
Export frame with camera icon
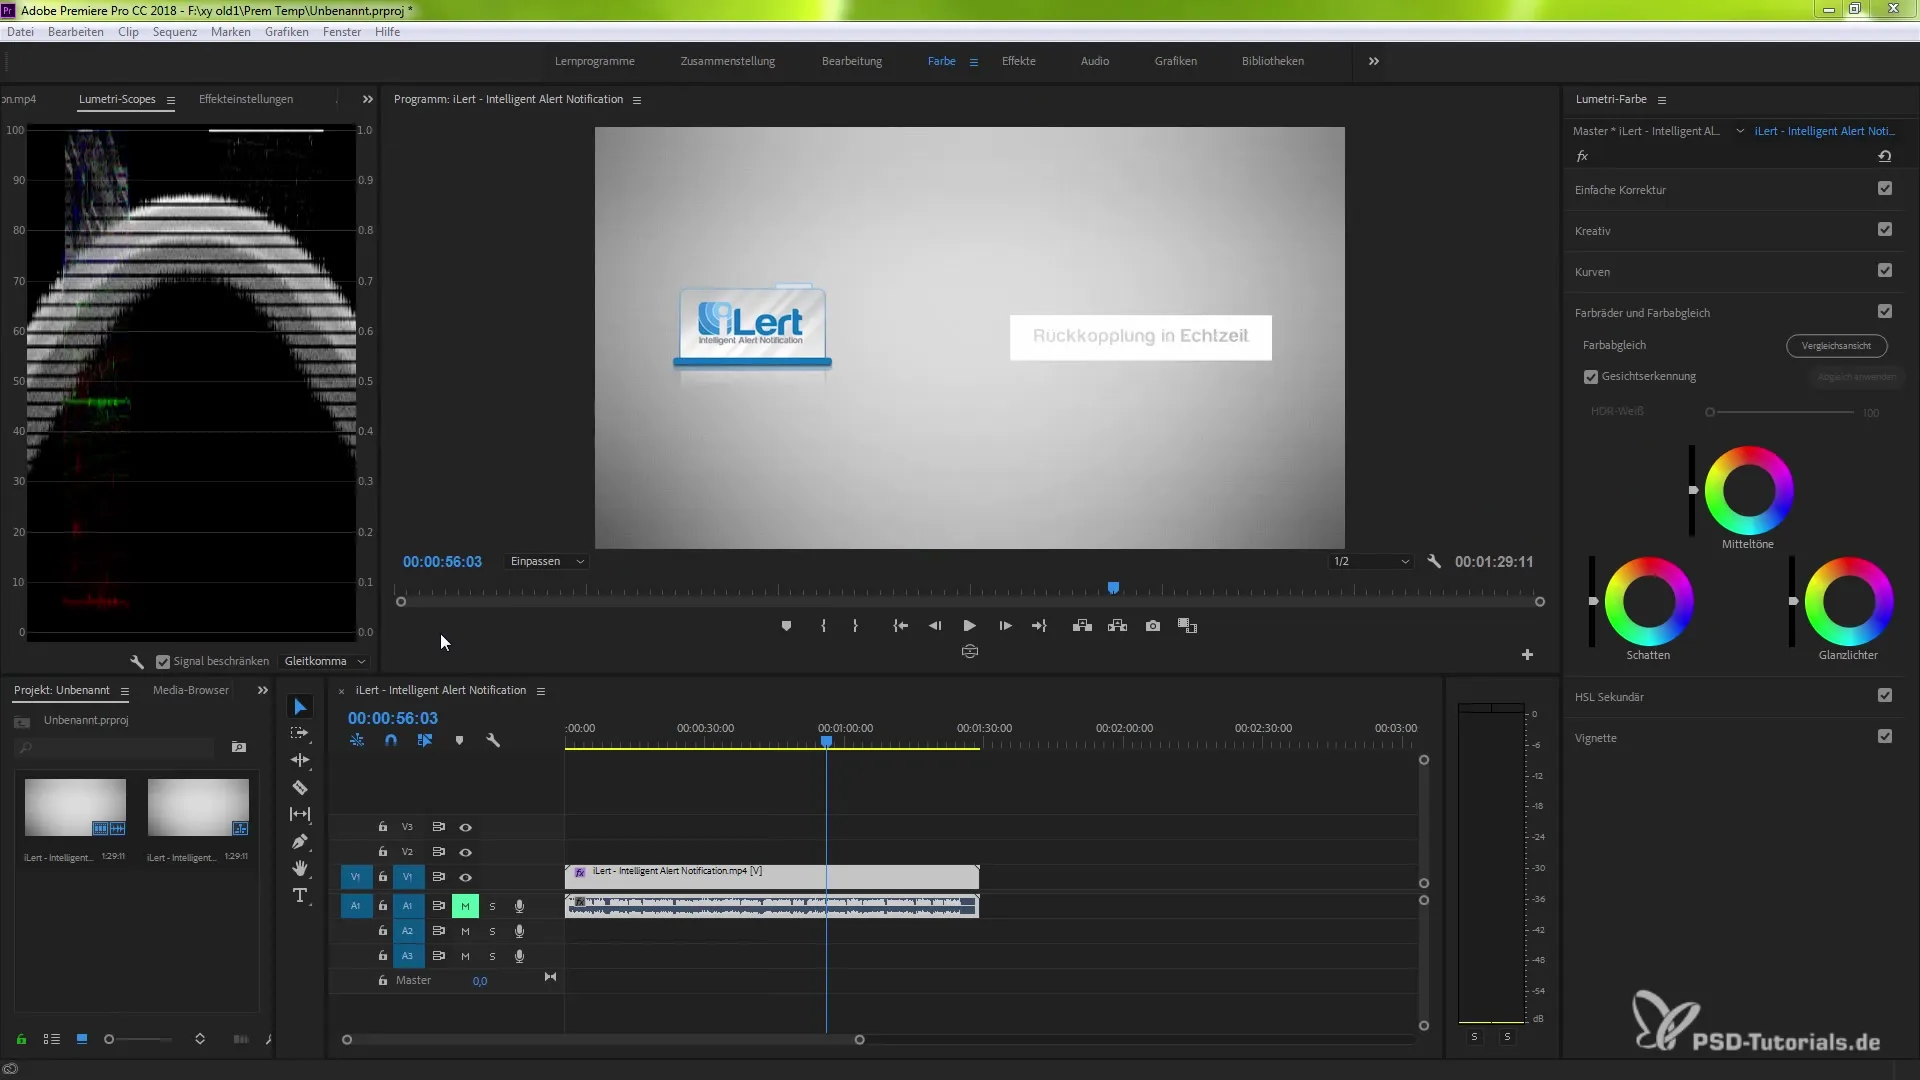coord(1153,626)
